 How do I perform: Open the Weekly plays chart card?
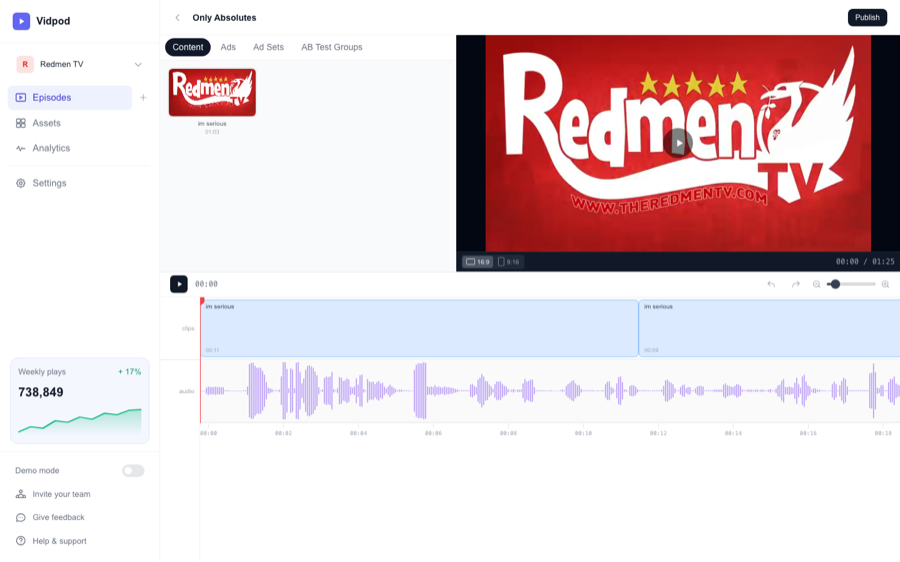pos(80,401)
